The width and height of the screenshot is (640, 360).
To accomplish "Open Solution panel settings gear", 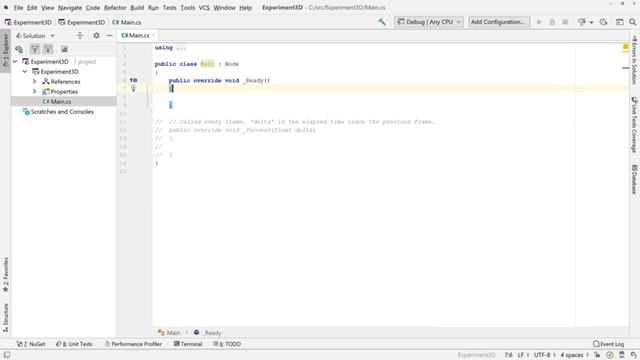I will click(96, 36).
